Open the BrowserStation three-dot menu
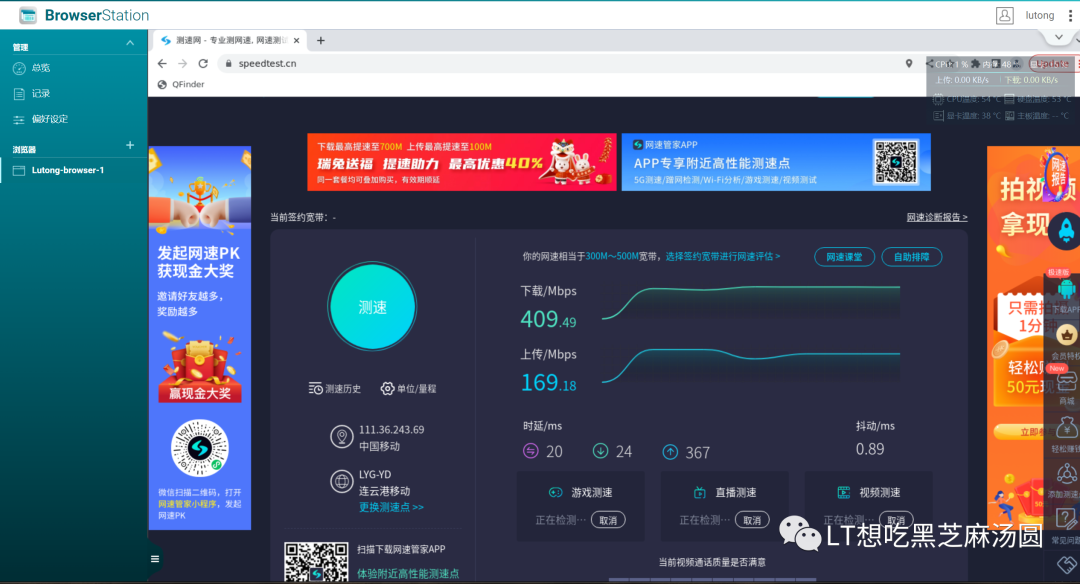The image size is (1080, 584). [x=1070, y=15]
